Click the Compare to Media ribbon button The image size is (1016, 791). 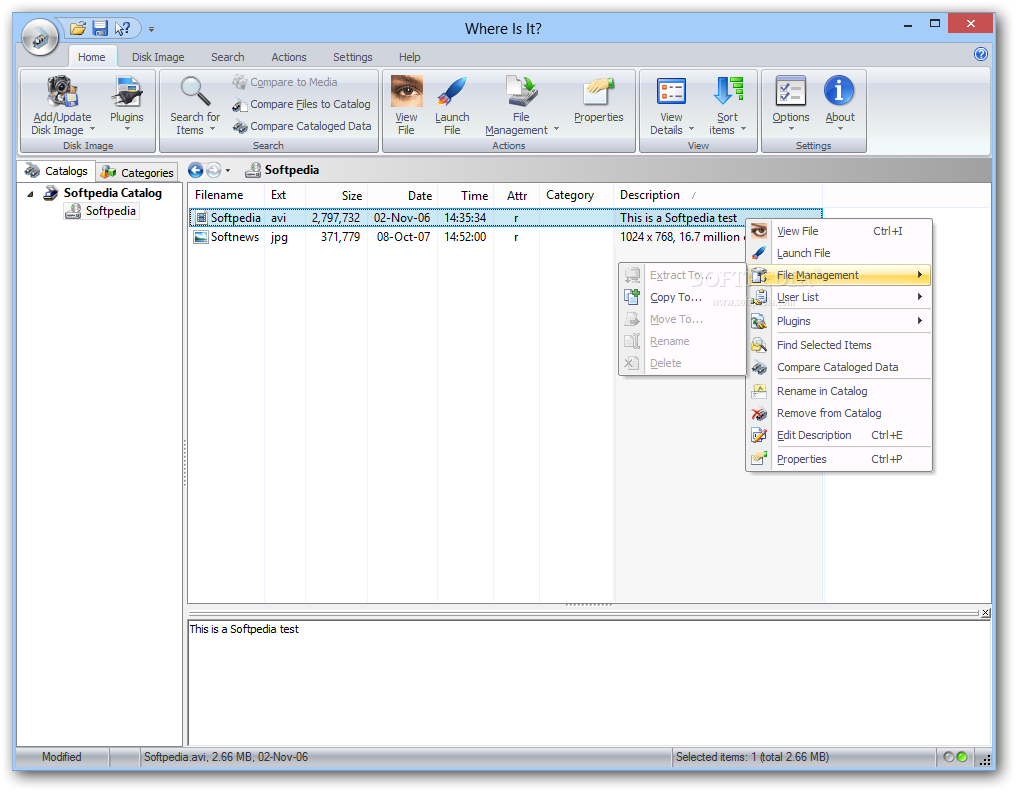tap(285, 82)
